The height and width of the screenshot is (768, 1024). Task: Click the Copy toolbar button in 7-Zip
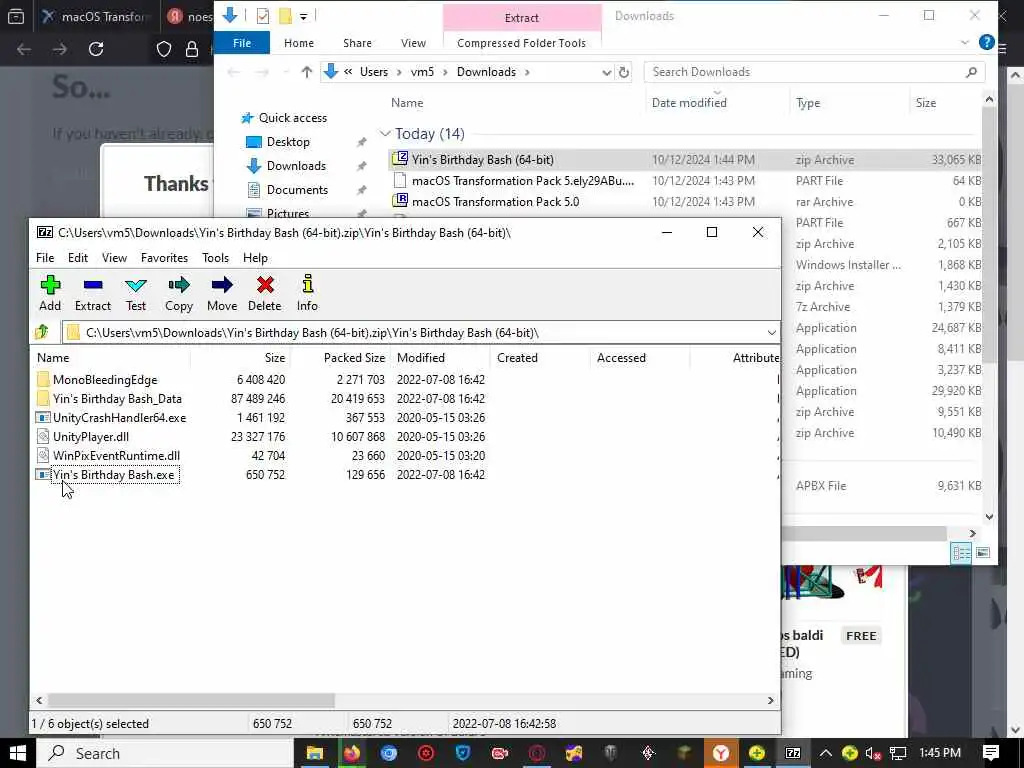pyautogui.click(x=178, y=293)
